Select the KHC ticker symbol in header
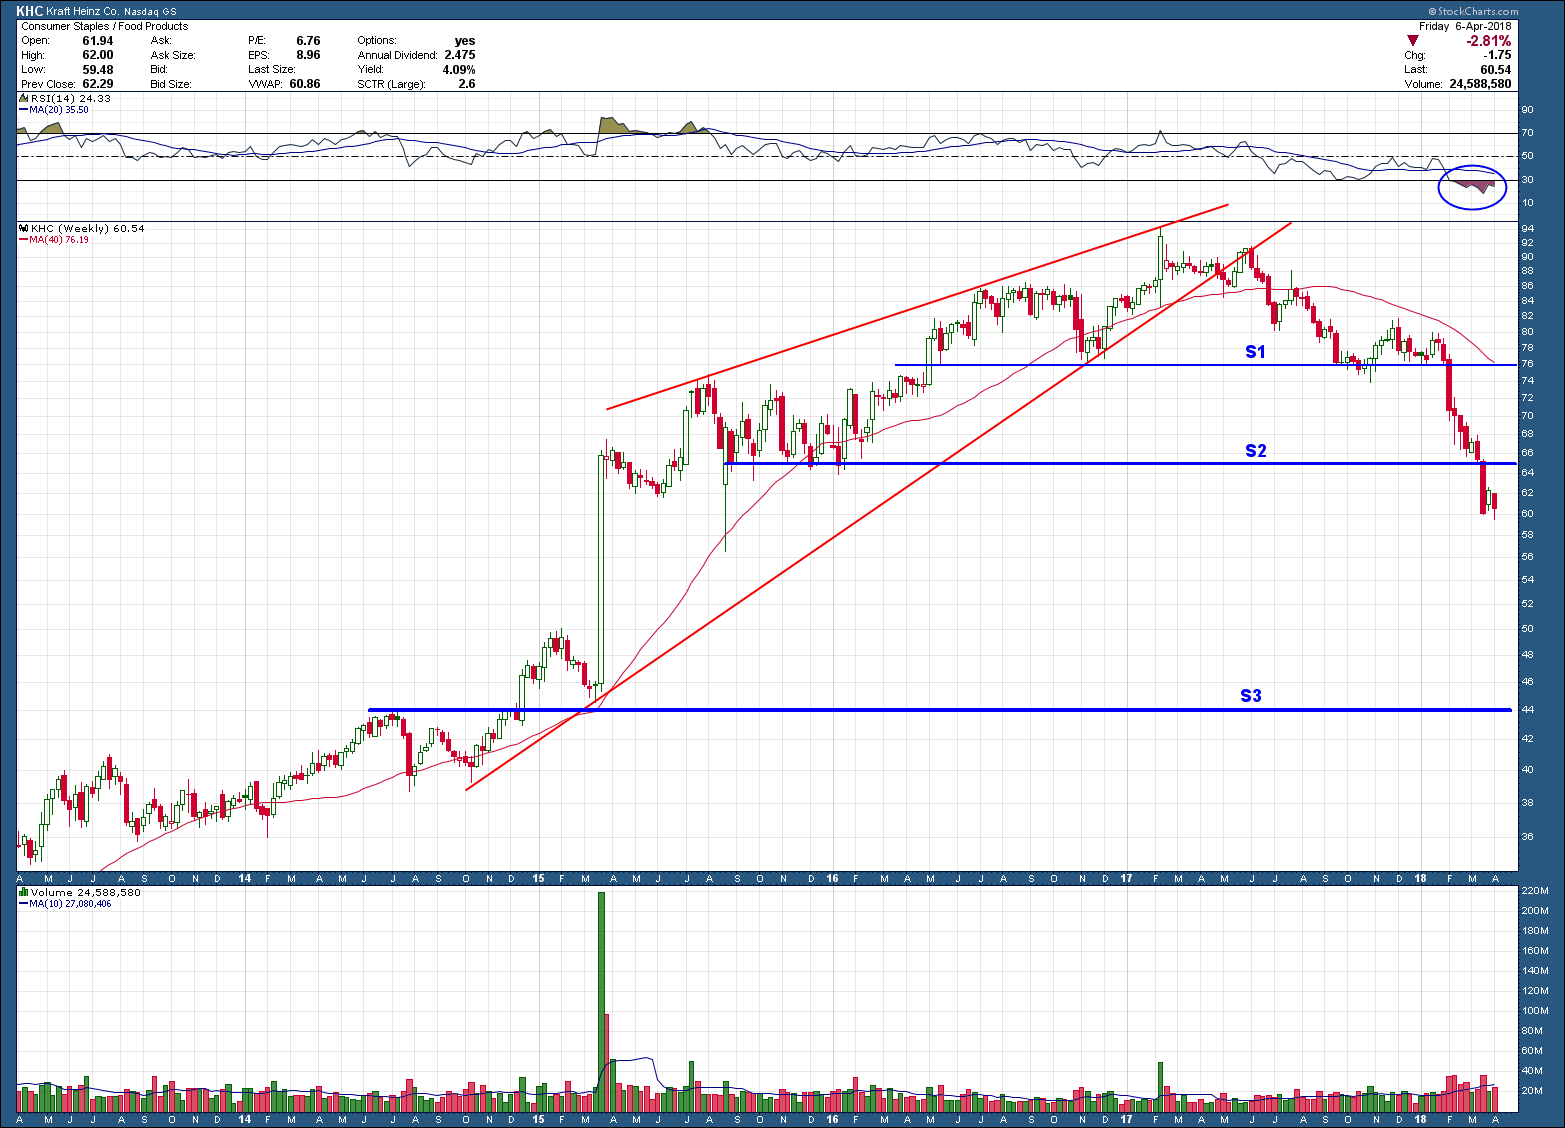This screenshot has width=1565, height=1128. (29, 12)
